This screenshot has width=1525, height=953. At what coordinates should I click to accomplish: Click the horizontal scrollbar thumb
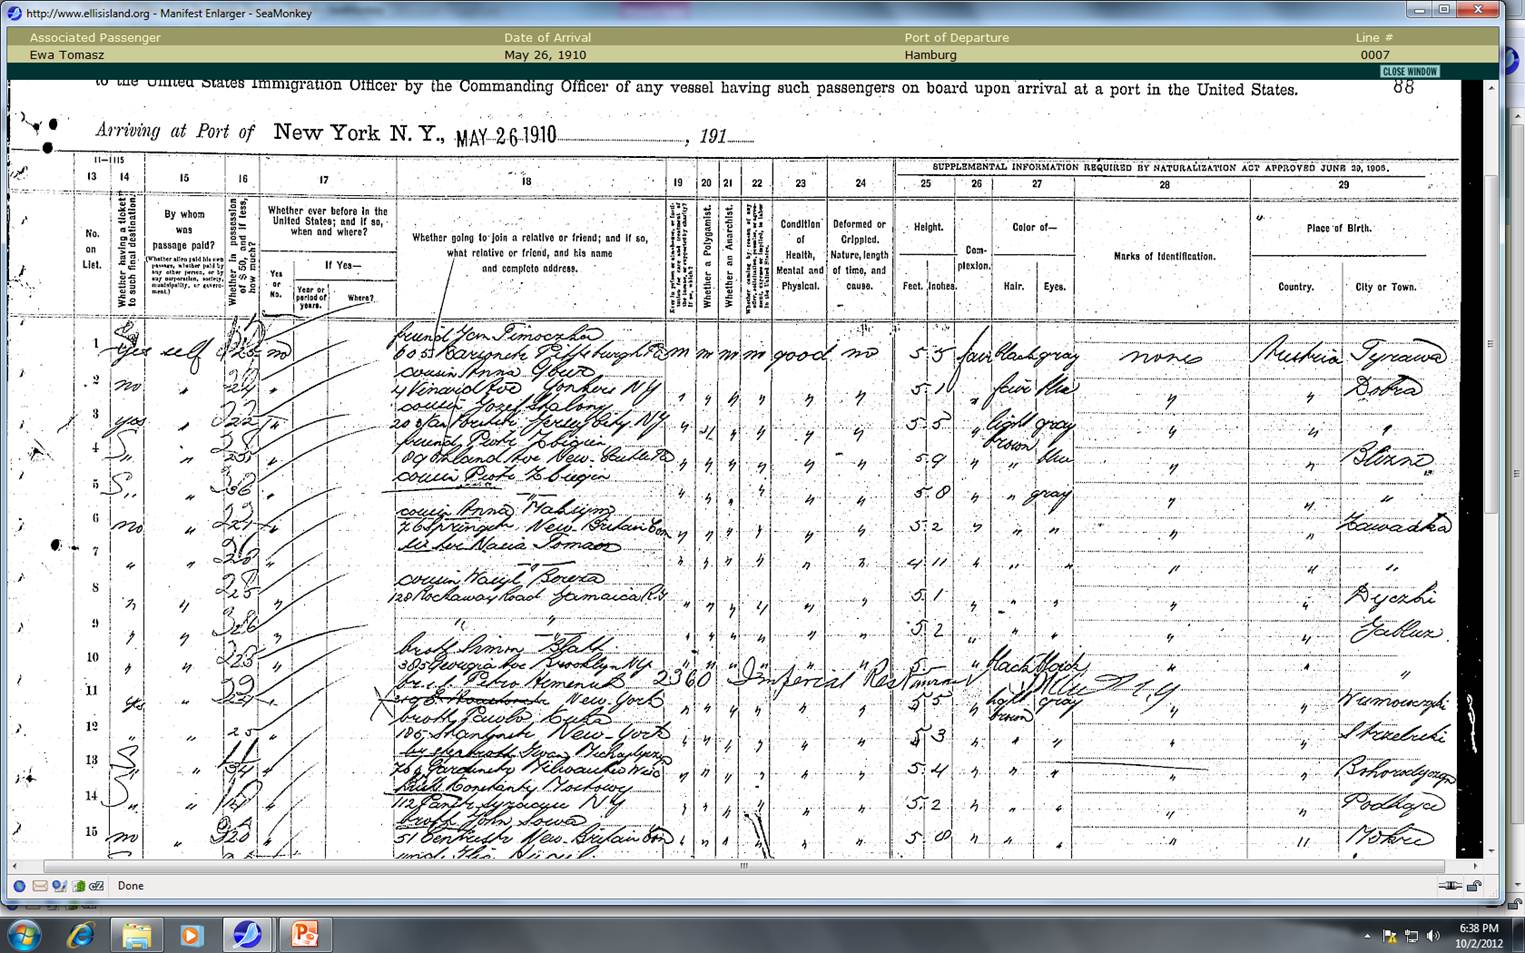743,866
